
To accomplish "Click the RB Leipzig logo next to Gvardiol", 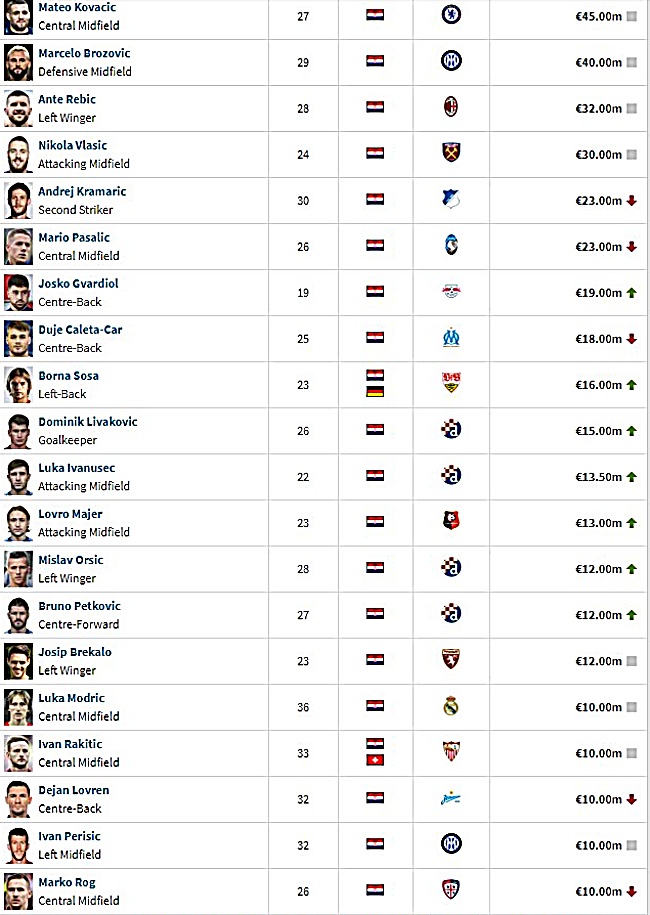I will tap(451, 291).
